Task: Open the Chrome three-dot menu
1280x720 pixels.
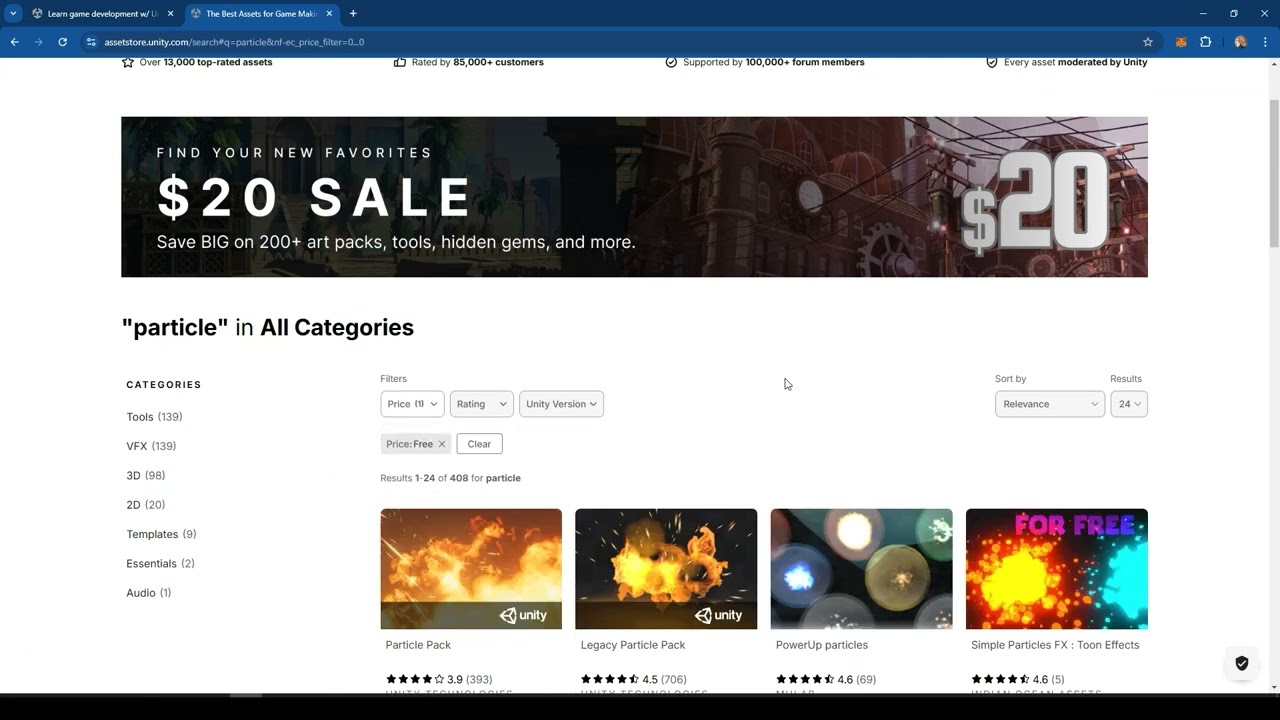Action: (x=1266, y=42)
